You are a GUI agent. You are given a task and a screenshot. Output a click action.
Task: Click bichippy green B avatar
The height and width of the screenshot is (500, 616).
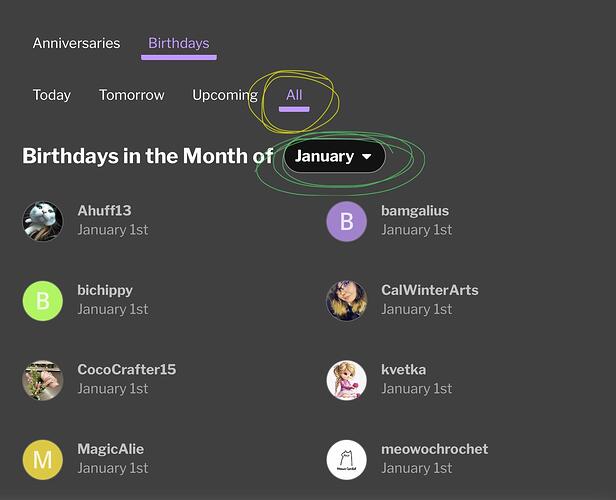coord(42,301)
